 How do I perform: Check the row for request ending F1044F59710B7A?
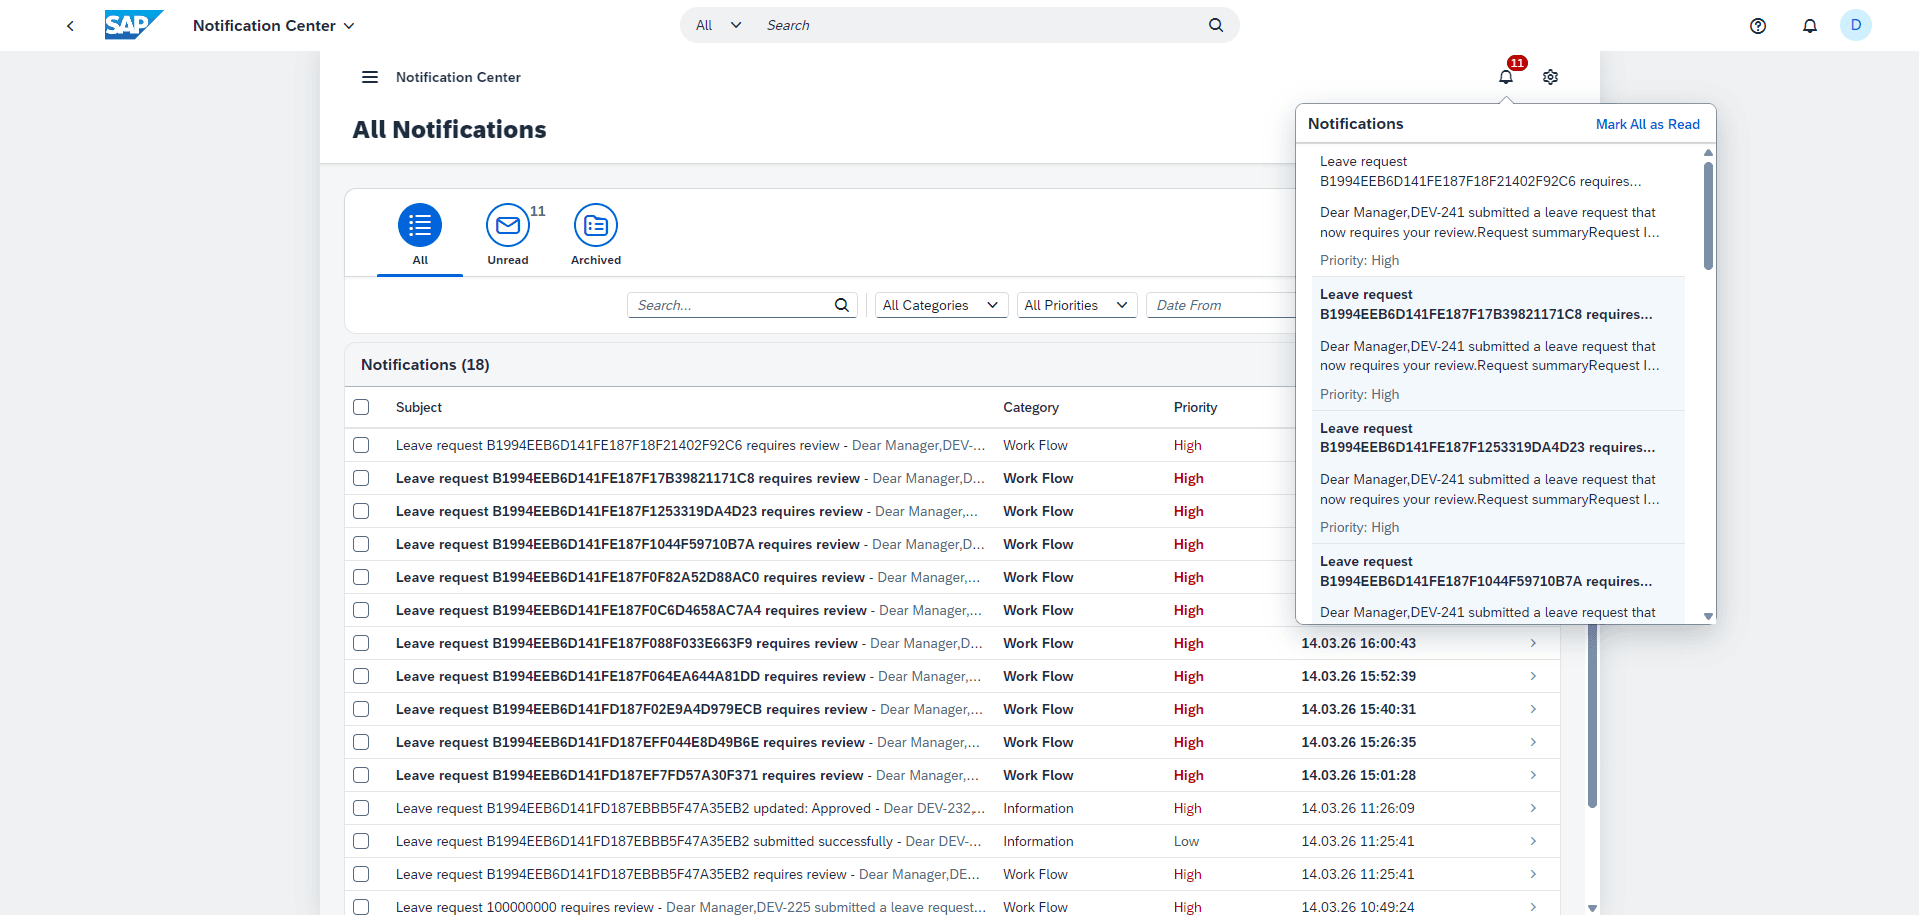click(x=361, y=544)
